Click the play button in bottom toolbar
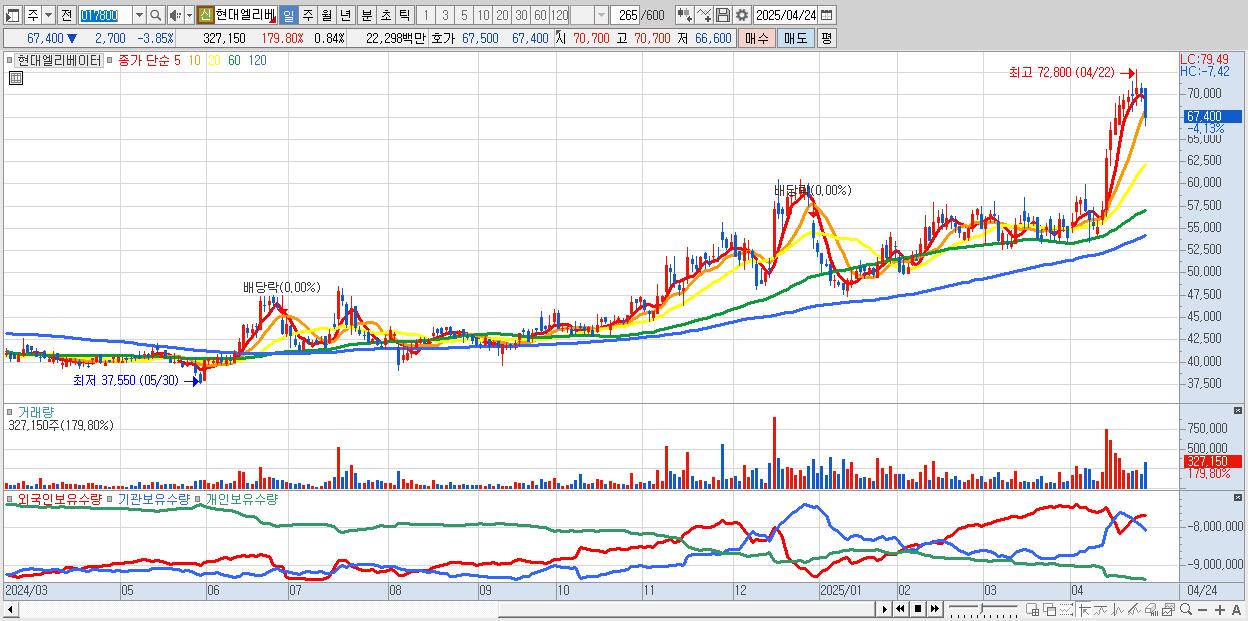1248x621 pixels. 885,609
